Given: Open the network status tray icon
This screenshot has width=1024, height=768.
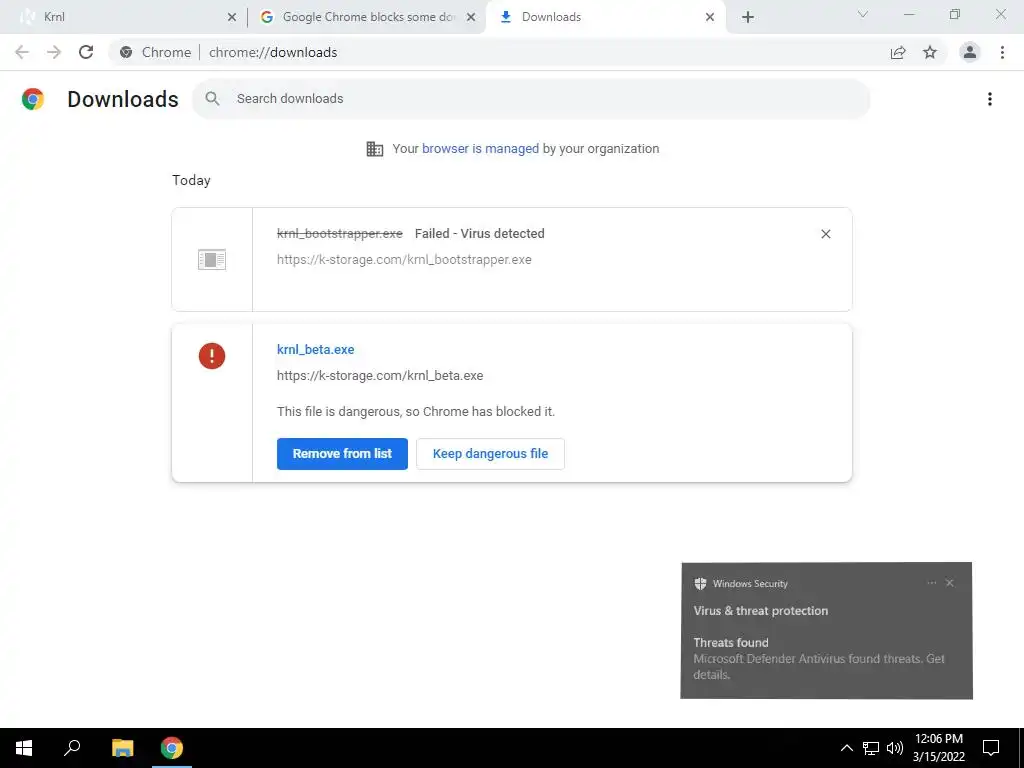Looking at the screenshot, I should (871, 748).
